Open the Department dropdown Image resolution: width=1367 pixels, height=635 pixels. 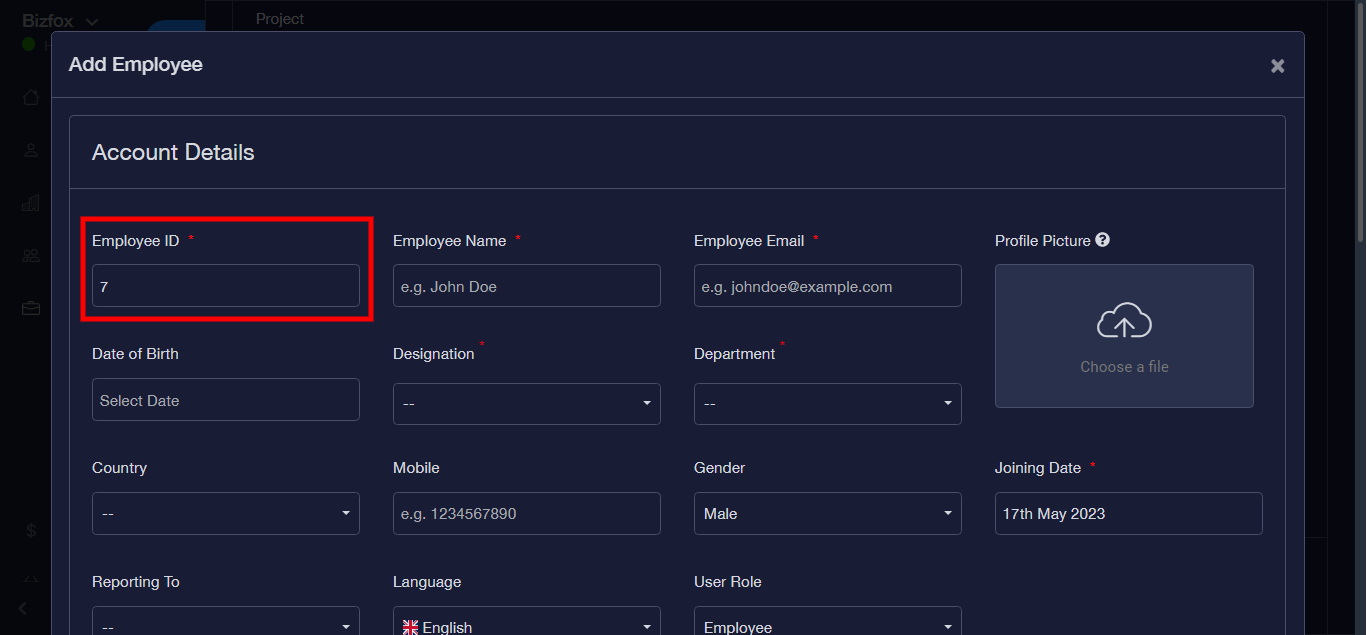pyautogui.click(x=827, y=404)
